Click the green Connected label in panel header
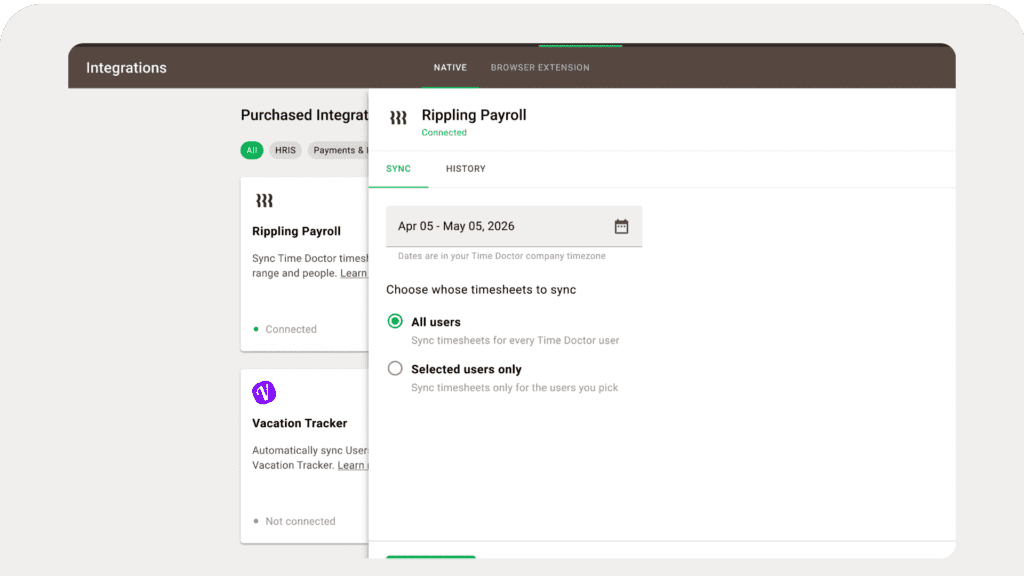The height and width of the screenshot is (576, 1024). pos(444,133)
